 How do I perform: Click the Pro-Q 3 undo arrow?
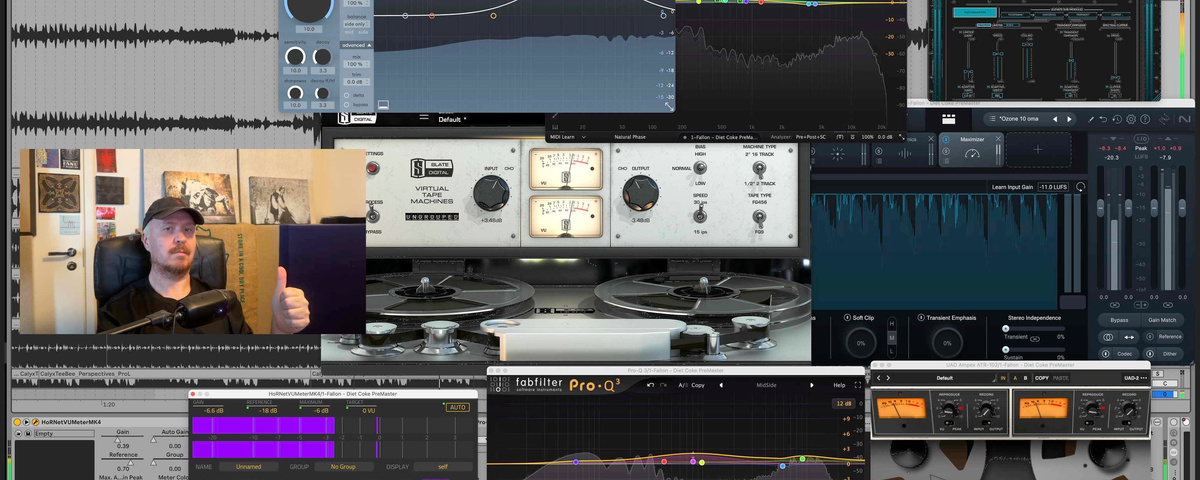pyautogui.click(x=651, y=385)
